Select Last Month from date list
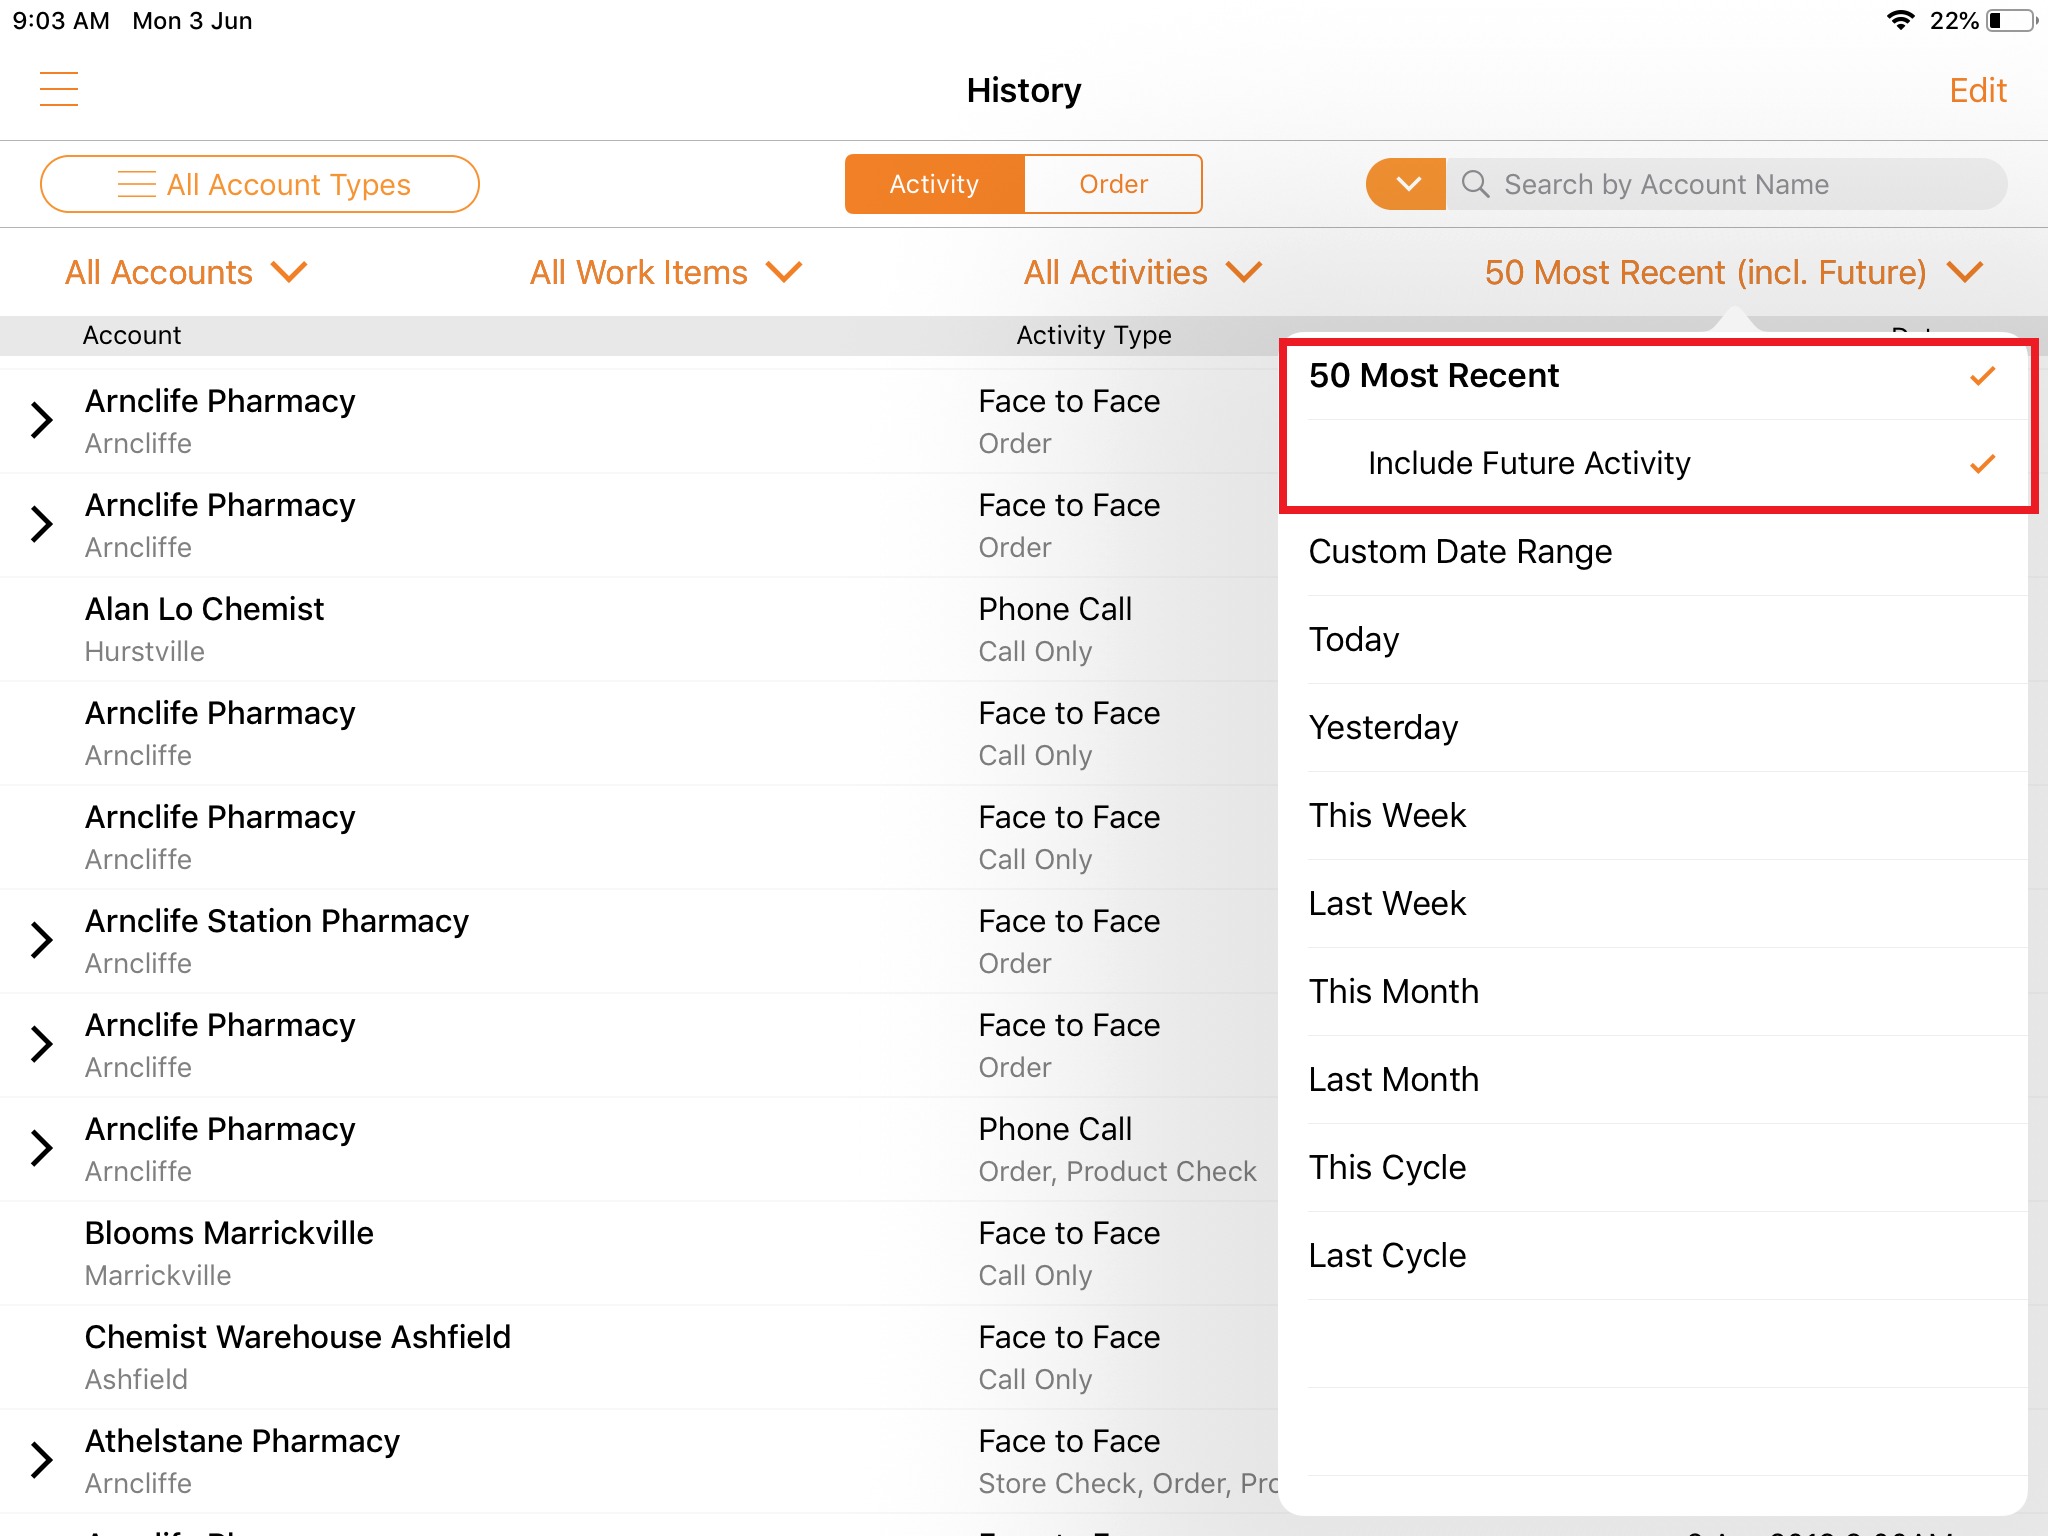Viewport: 2048px width, 1536px height. coord(1393,1080)
